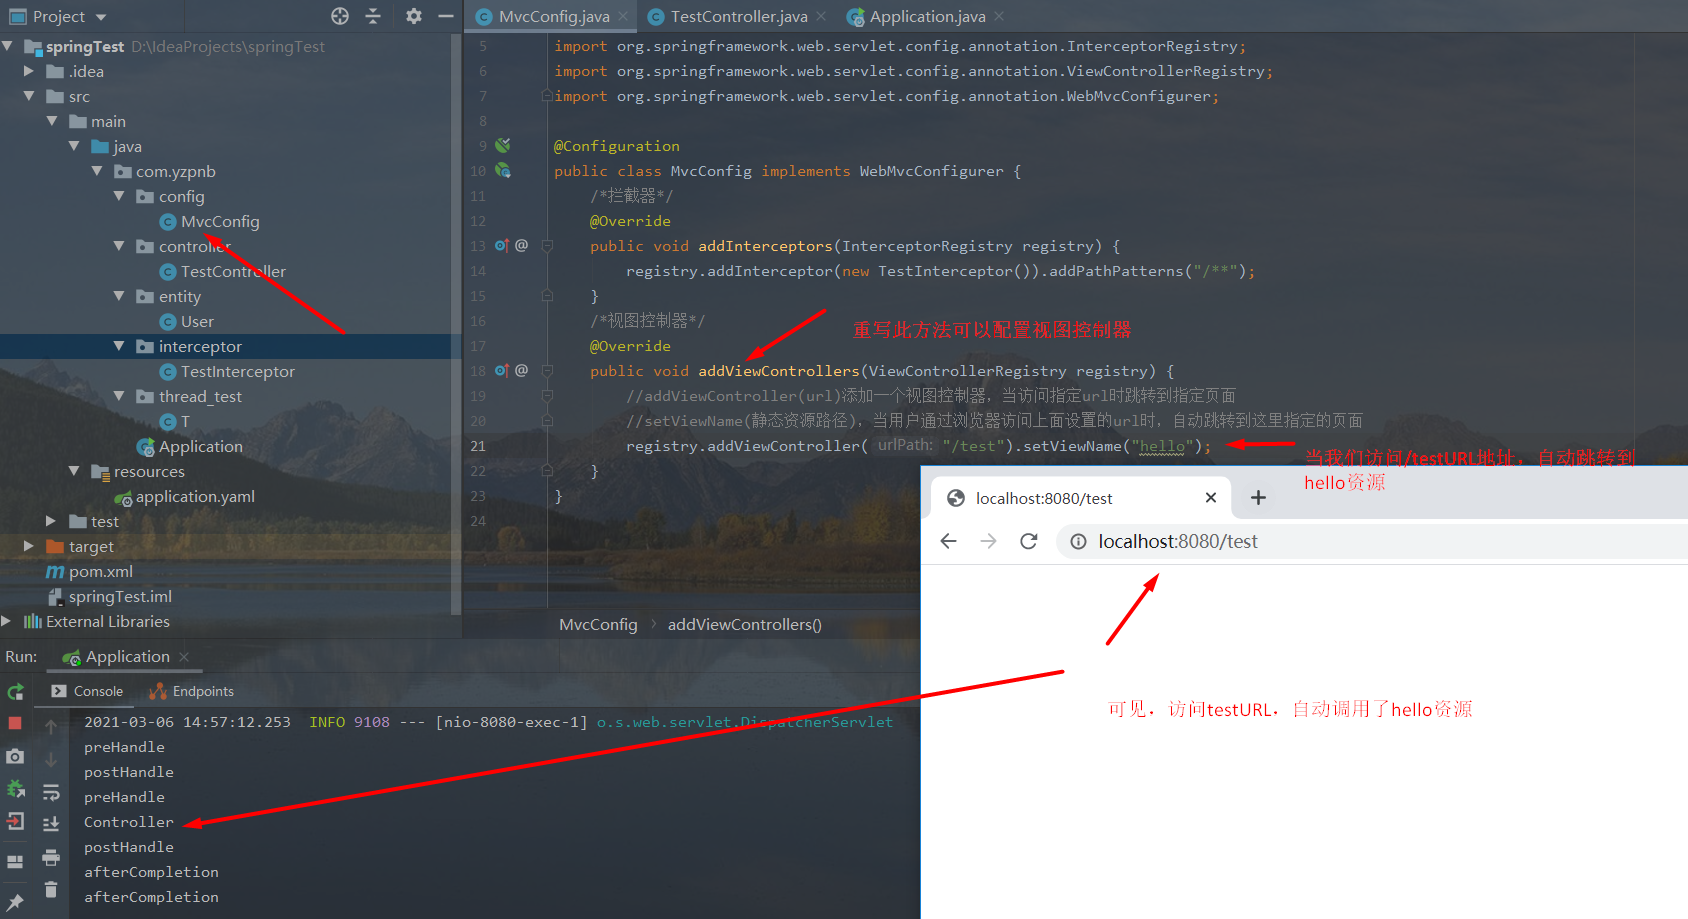1688x919 pixels.
Task: Toggle pin tab in Run panel
Action: pyautogui.click(x=15, y=902)
